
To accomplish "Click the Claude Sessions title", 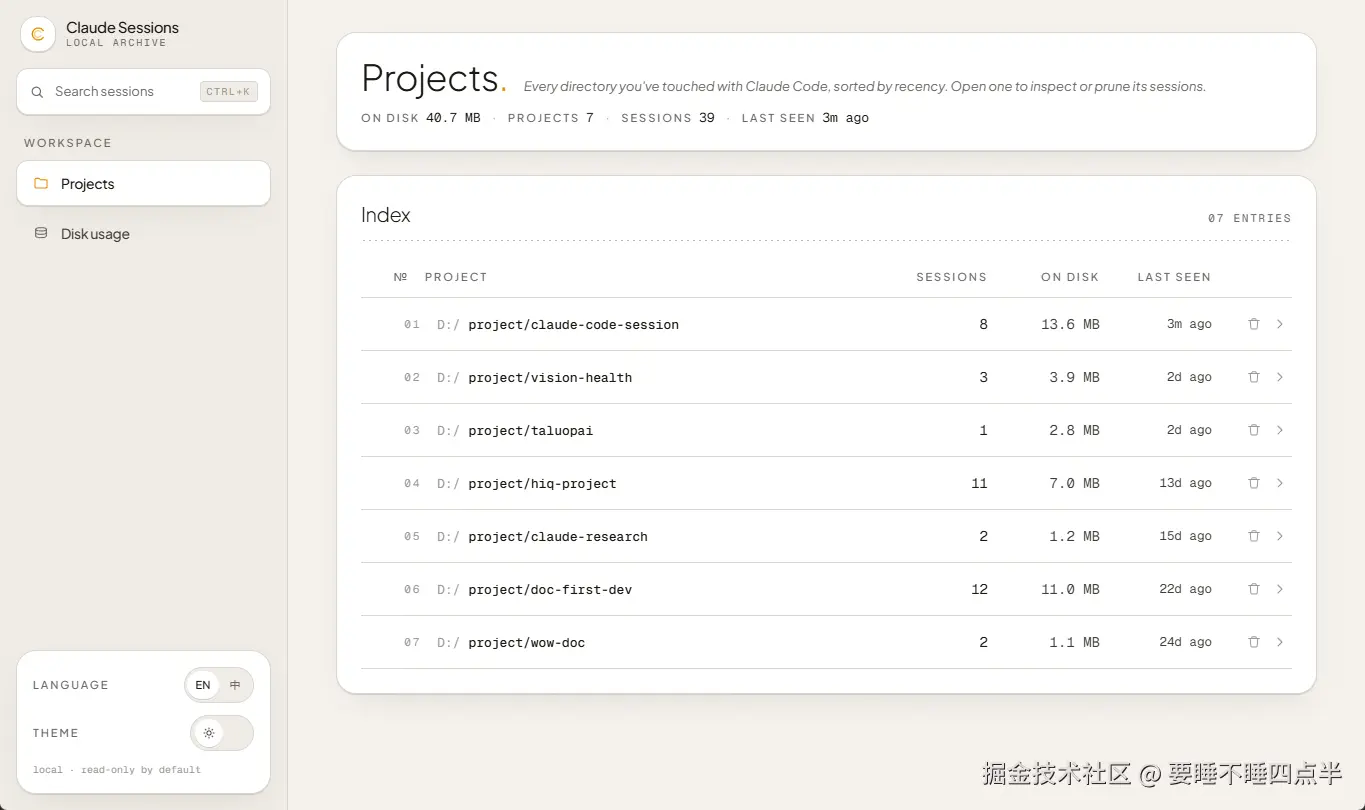I will tap(123, 28).
